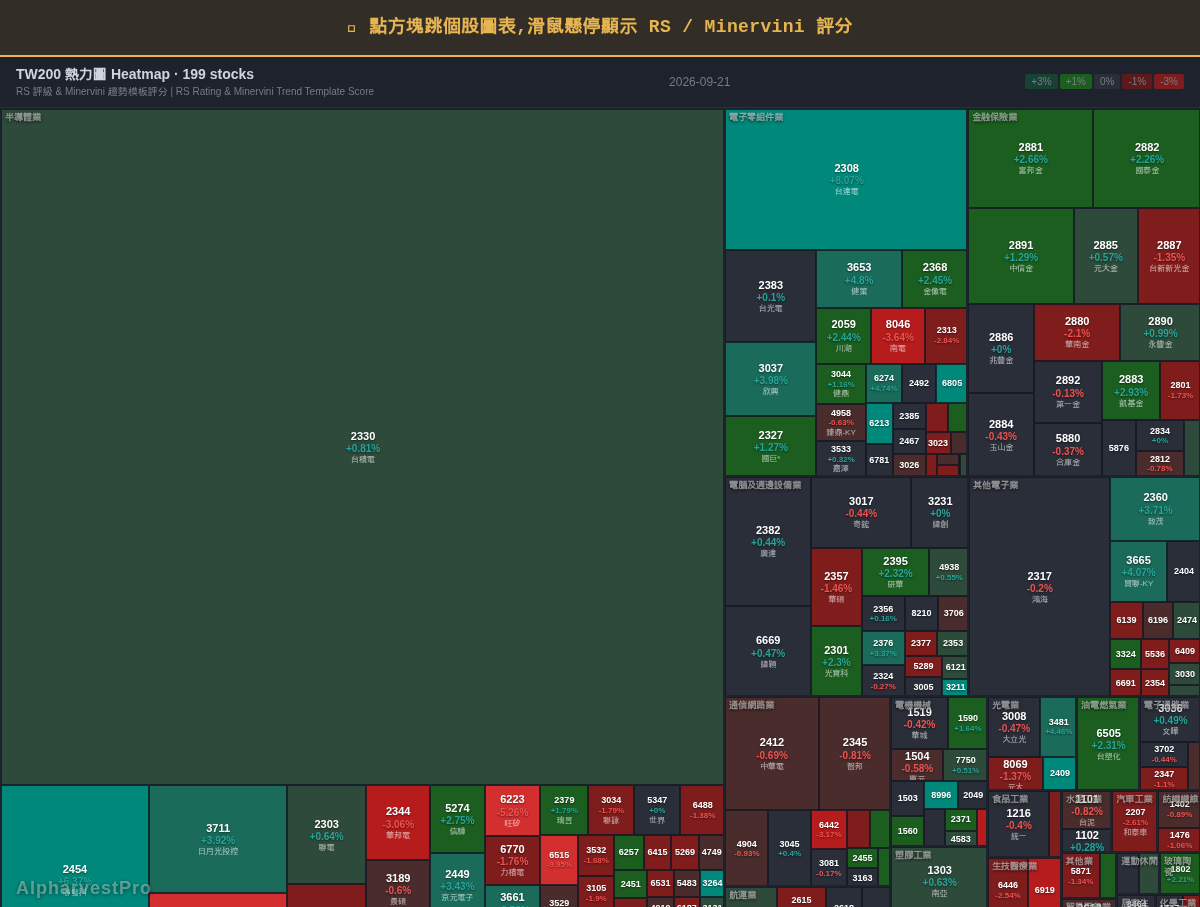Select the 0% neutral legend swatch
The height and width of the screenshot is (907, 1200).
click(1106, 82)
